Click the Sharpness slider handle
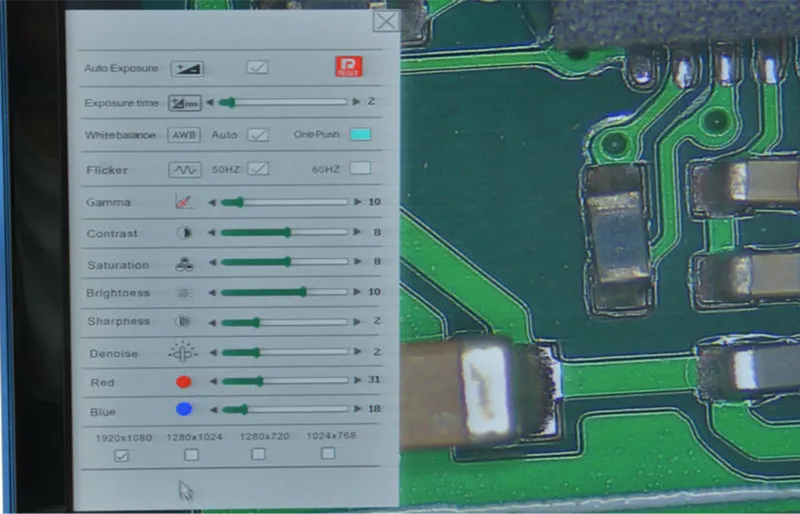800x514 pixels. point(257,322)
